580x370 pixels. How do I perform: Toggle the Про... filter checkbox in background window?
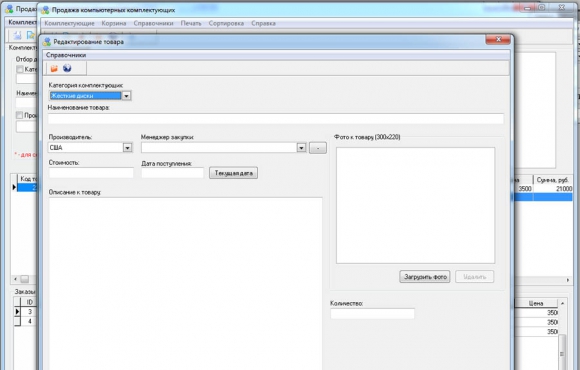point(20,115)
